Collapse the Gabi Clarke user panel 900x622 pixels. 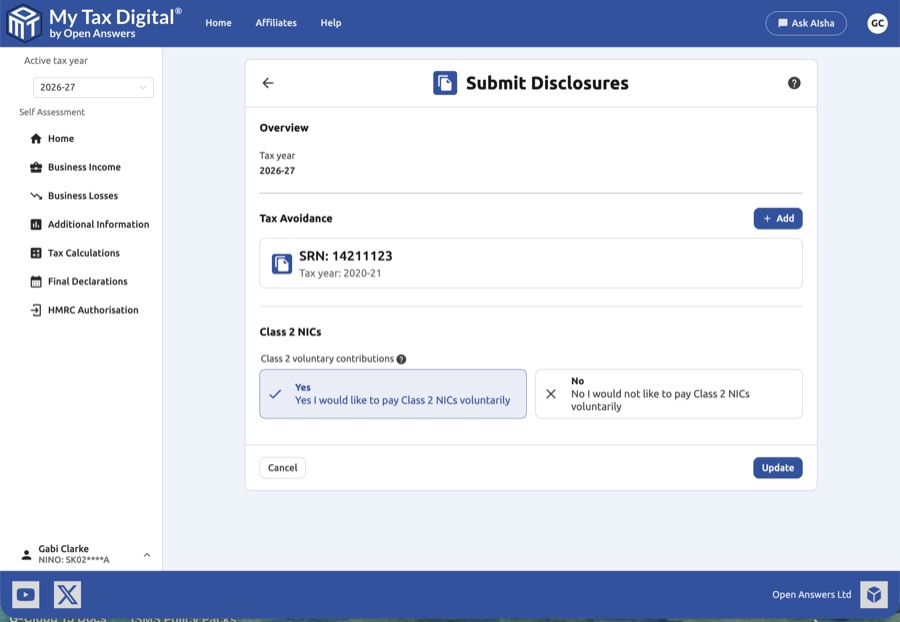(x=146, y=553)
